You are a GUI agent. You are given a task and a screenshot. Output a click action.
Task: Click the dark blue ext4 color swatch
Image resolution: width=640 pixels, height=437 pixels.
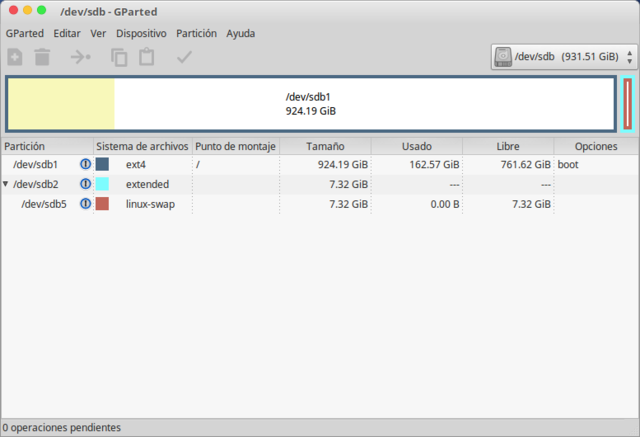tap(102, 164)
